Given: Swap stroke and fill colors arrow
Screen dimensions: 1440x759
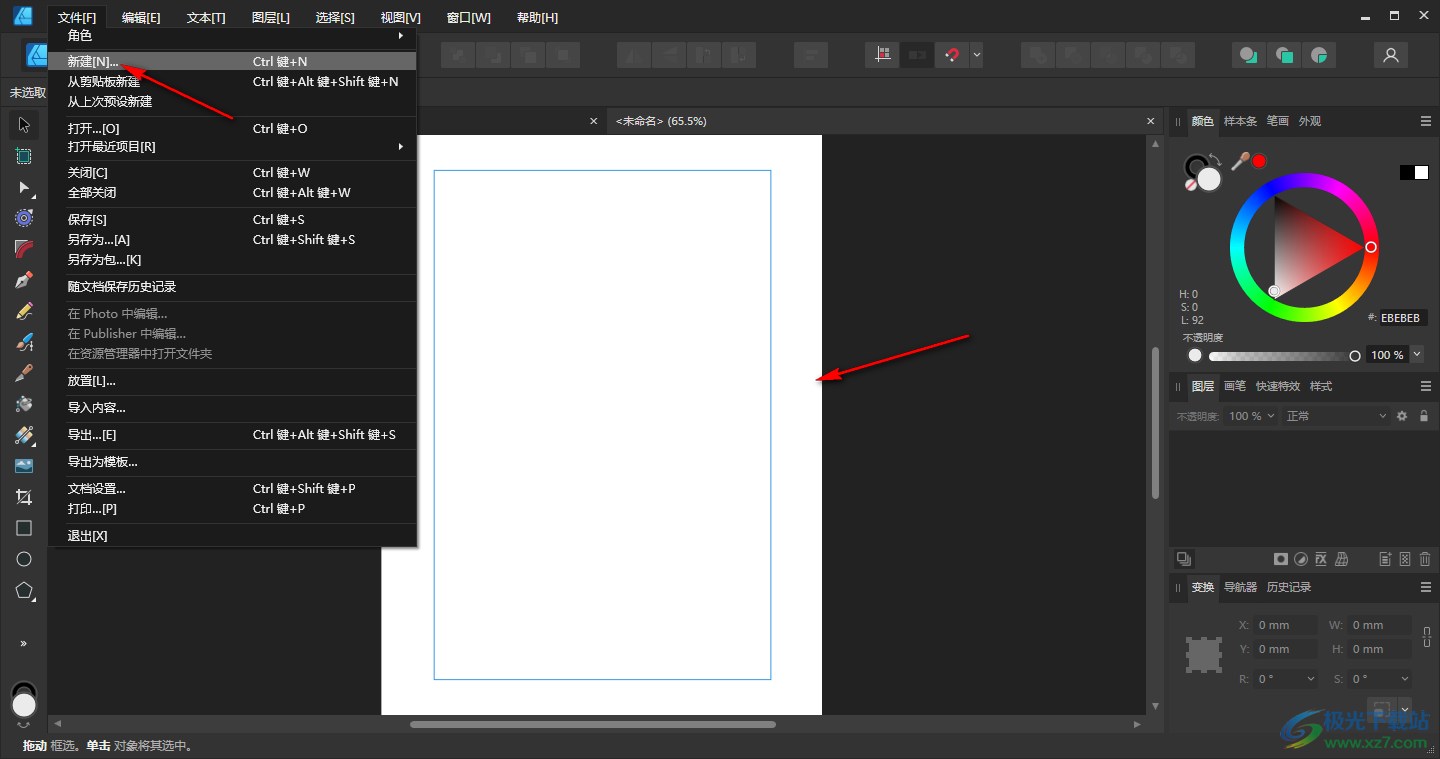Looking at the screenshot, I should [x=1215, y=159].
